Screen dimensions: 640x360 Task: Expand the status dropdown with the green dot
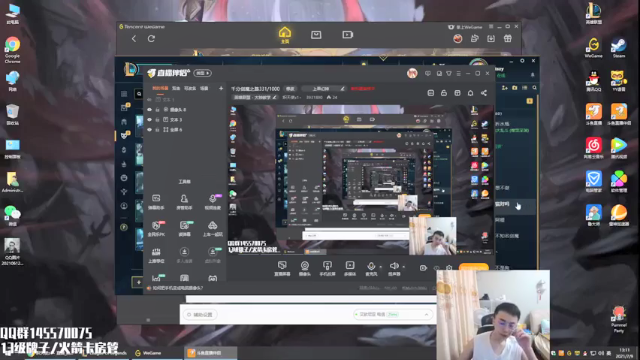[x=392, y=315]
